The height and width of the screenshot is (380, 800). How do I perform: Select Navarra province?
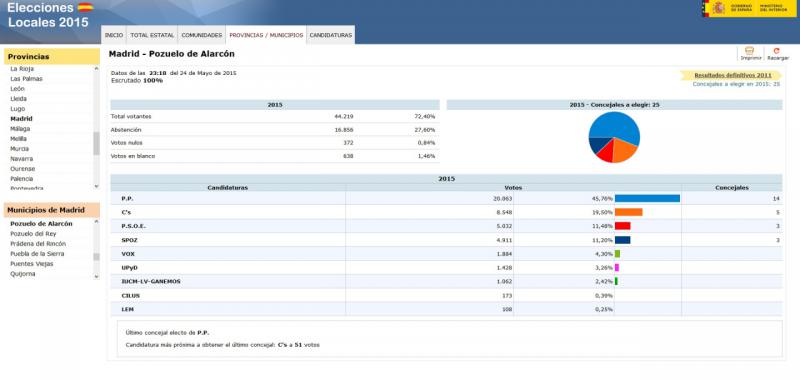click(x=21, y=159)
